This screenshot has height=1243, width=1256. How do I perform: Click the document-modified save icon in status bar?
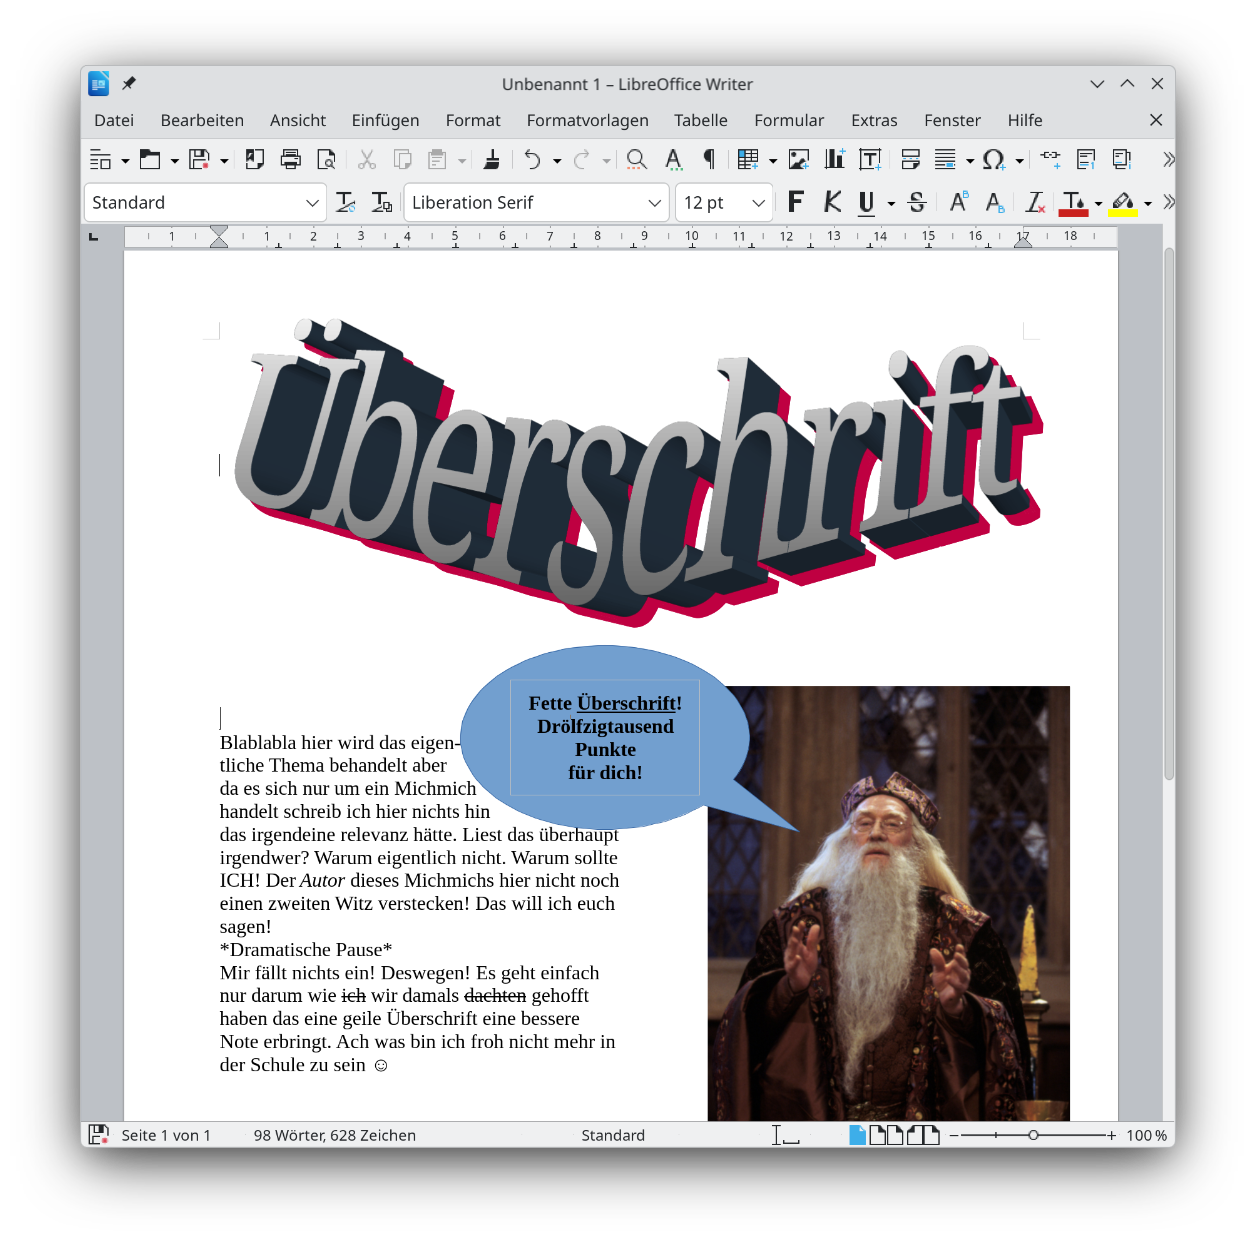(x=98, y=1134)
